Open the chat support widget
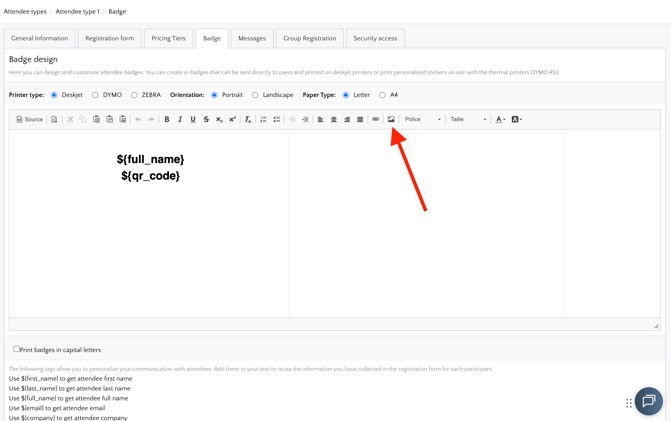Screen dimensions: 670x421 [x=648, y=401]
